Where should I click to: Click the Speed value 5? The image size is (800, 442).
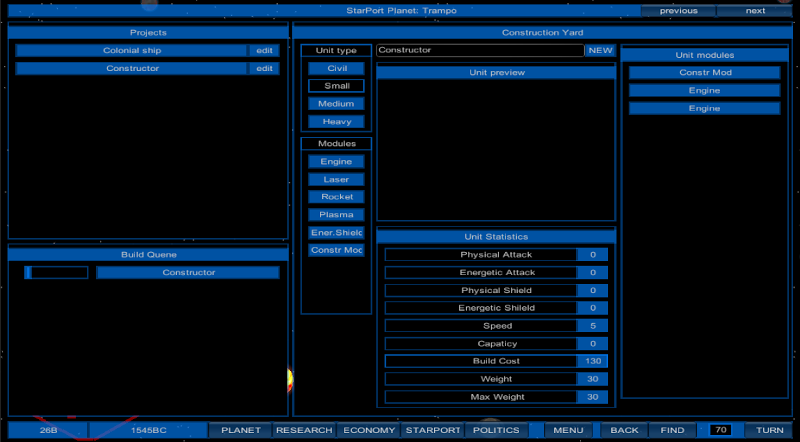point(592,326)
